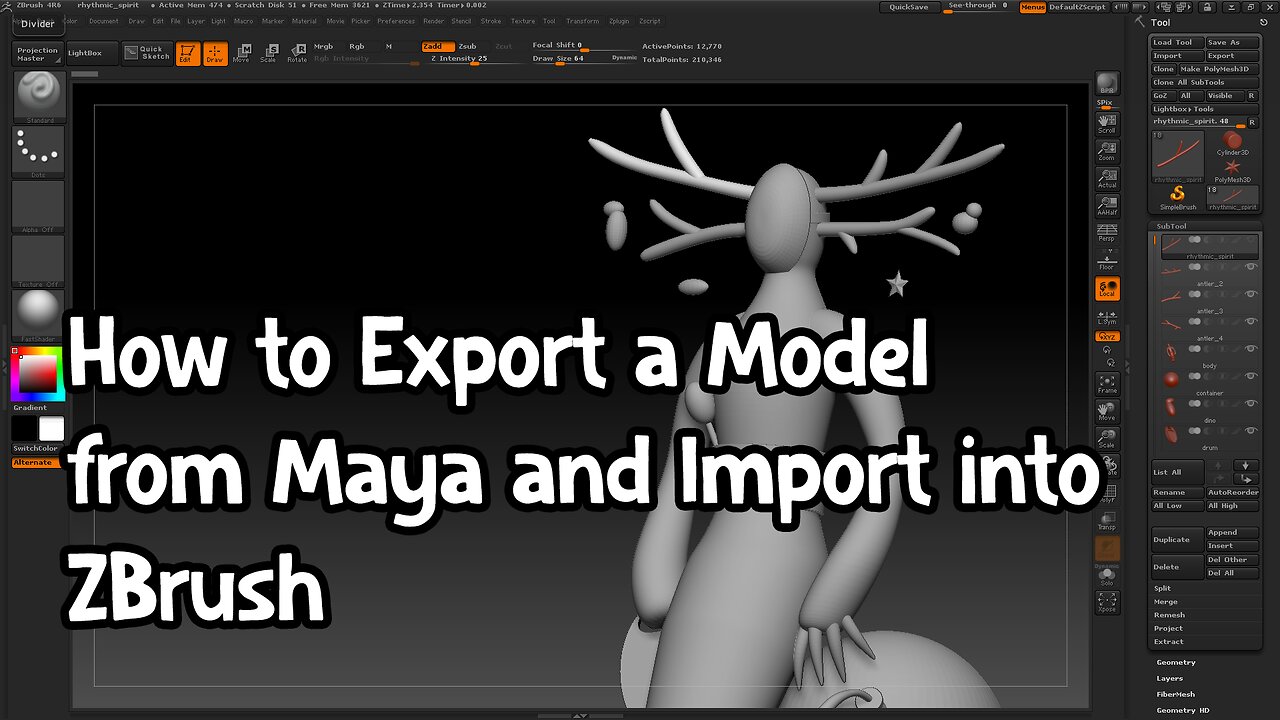Click the Append button
Image resolution: width=1280 pixels, height=720 pixels.
[x=1232, y=533]
